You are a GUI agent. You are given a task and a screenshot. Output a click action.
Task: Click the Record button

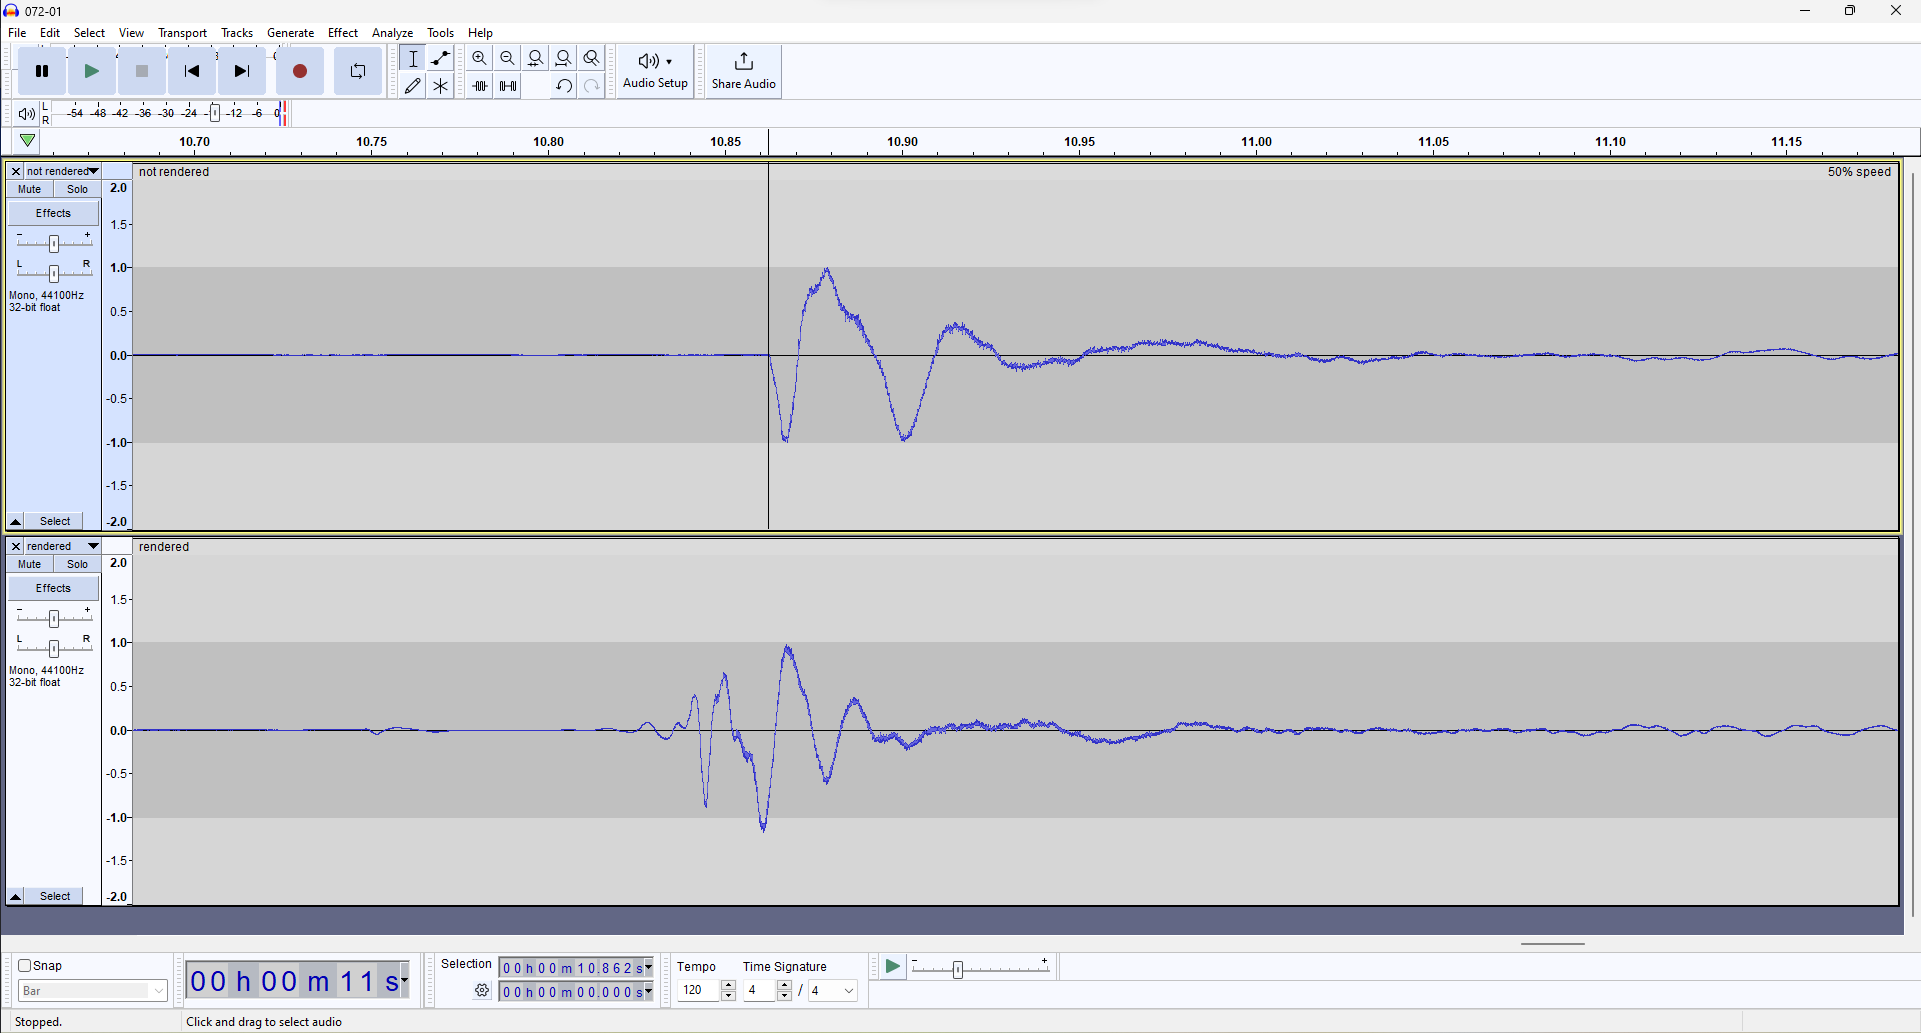click(x=299, y=71)
